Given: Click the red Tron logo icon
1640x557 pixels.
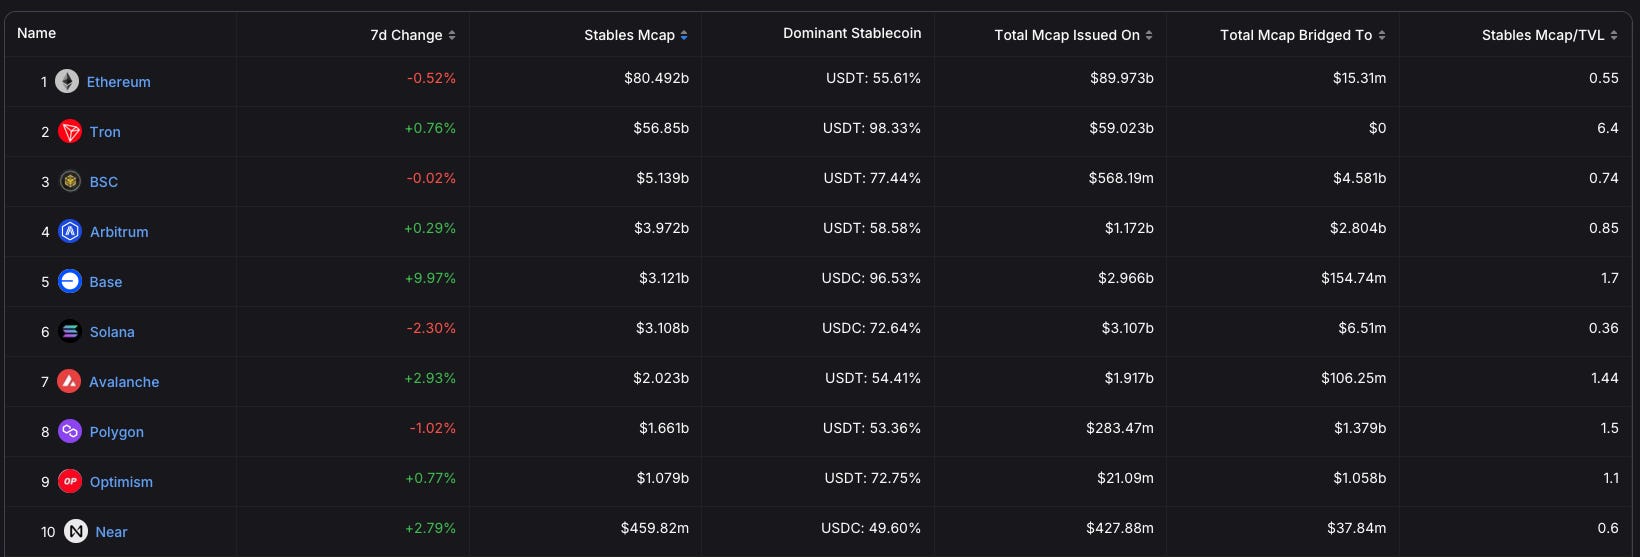Looking at the screenshot, I should (70, 131).
